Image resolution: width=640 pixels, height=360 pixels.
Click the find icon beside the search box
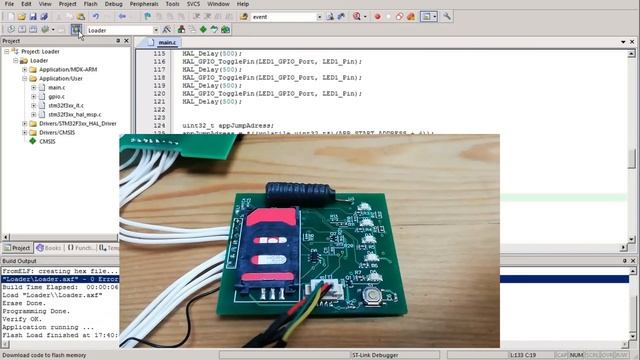330,17
